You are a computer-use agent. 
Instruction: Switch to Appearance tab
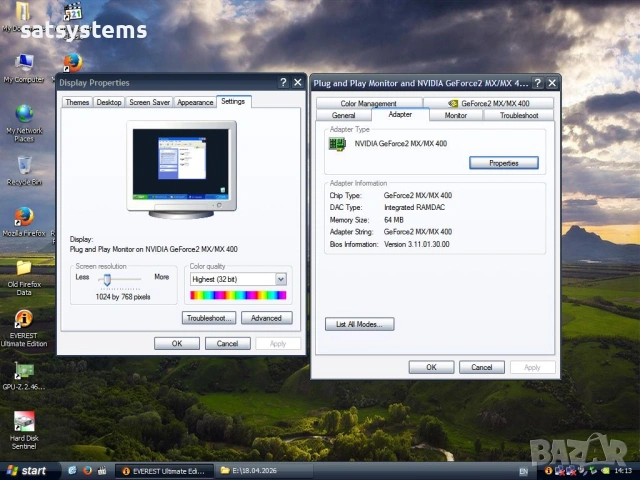point(195,102)
